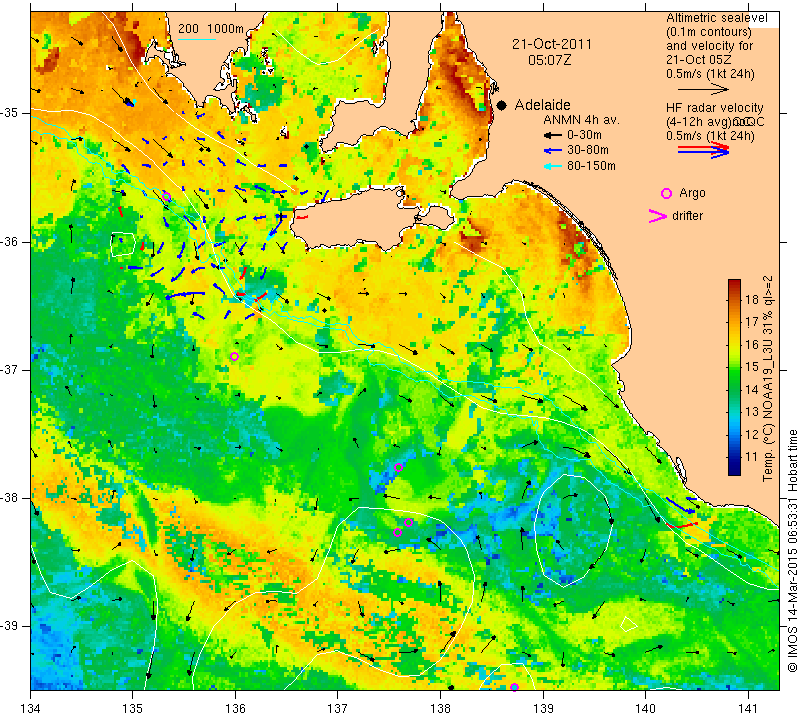Click the 80-150m depth label

[591, 166]
